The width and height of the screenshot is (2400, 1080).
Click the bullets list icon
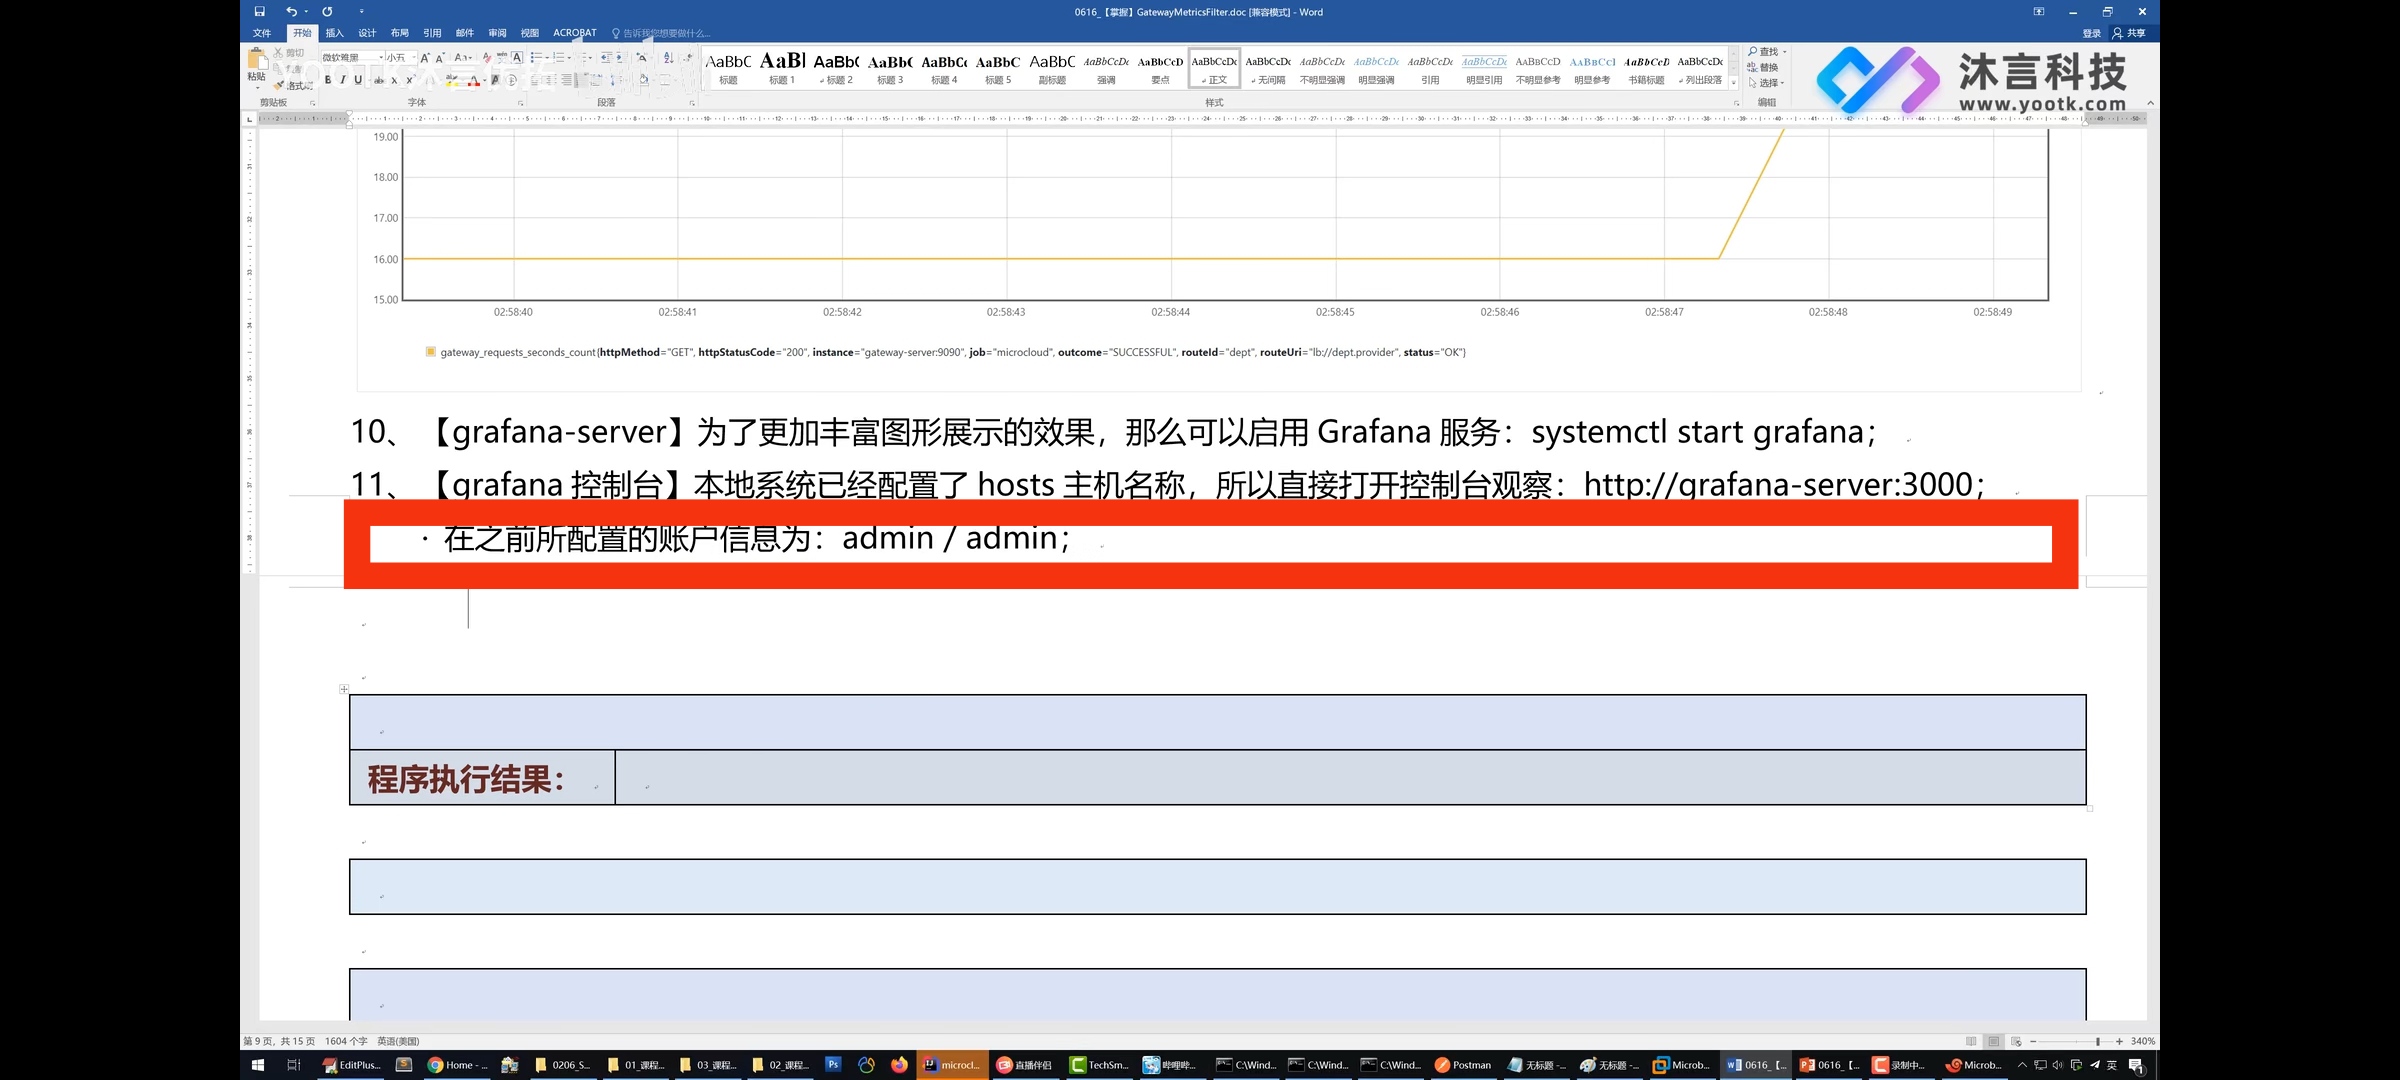tap(536, 58)
